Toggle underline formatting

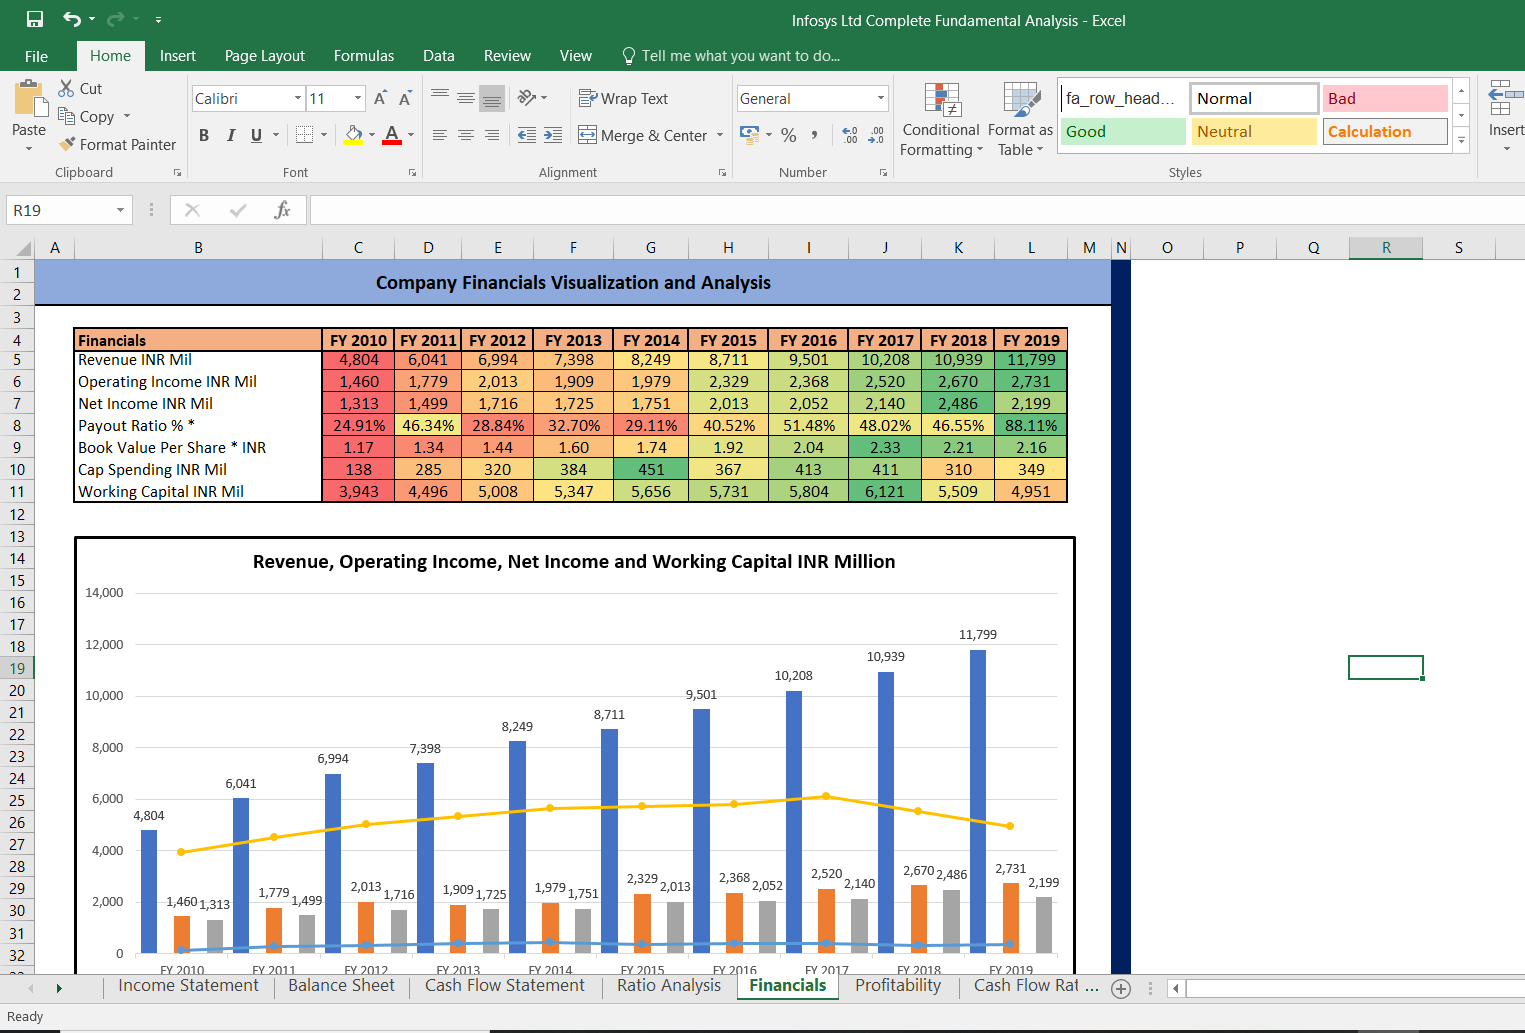click(x=257, y=135)
